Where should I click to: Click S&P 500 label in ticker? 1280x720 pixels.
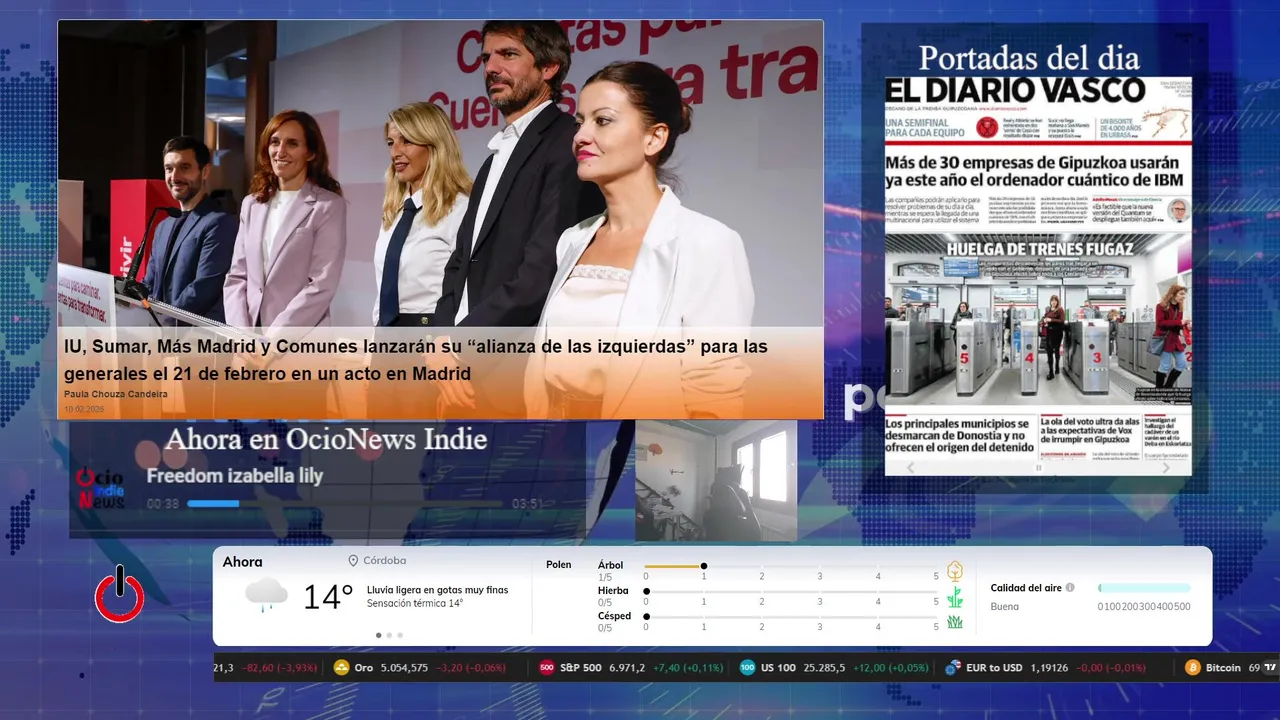coord(581,668)
